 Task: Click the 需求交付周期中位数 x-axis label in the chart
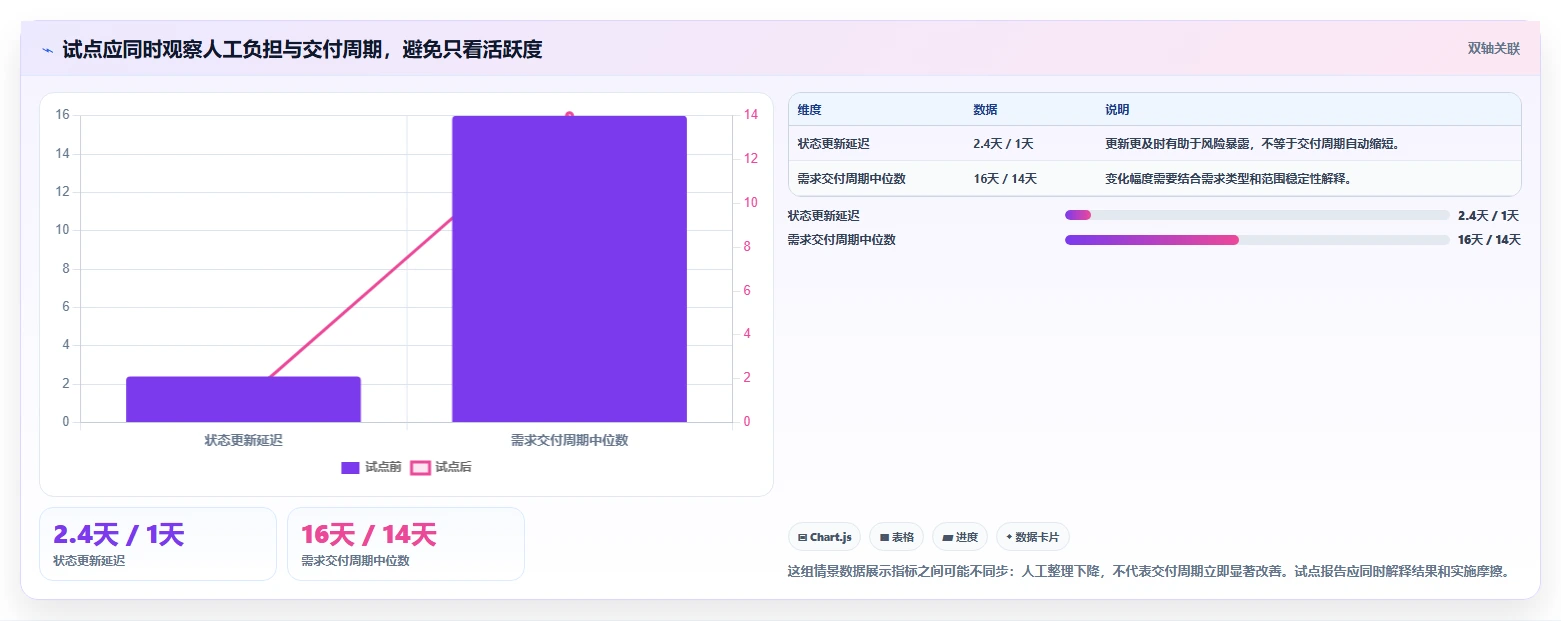pos(569,440)
